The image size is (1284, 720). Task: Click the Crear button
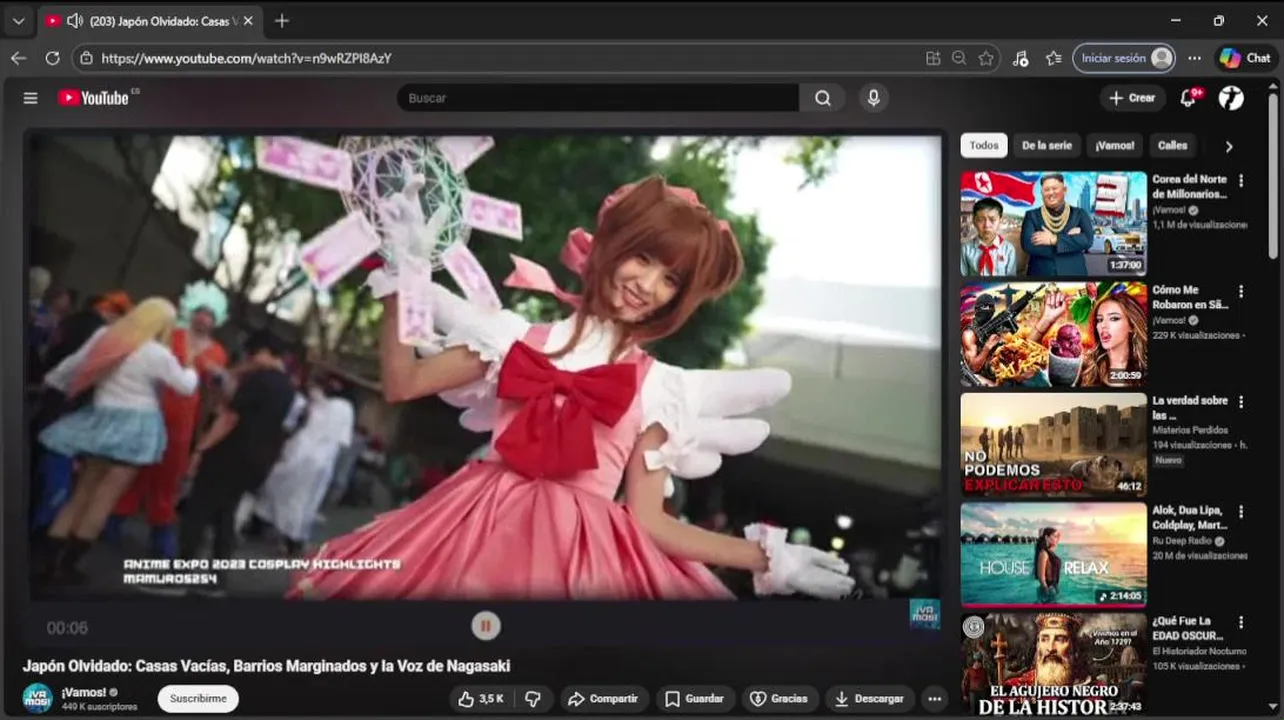(1132, 98)
